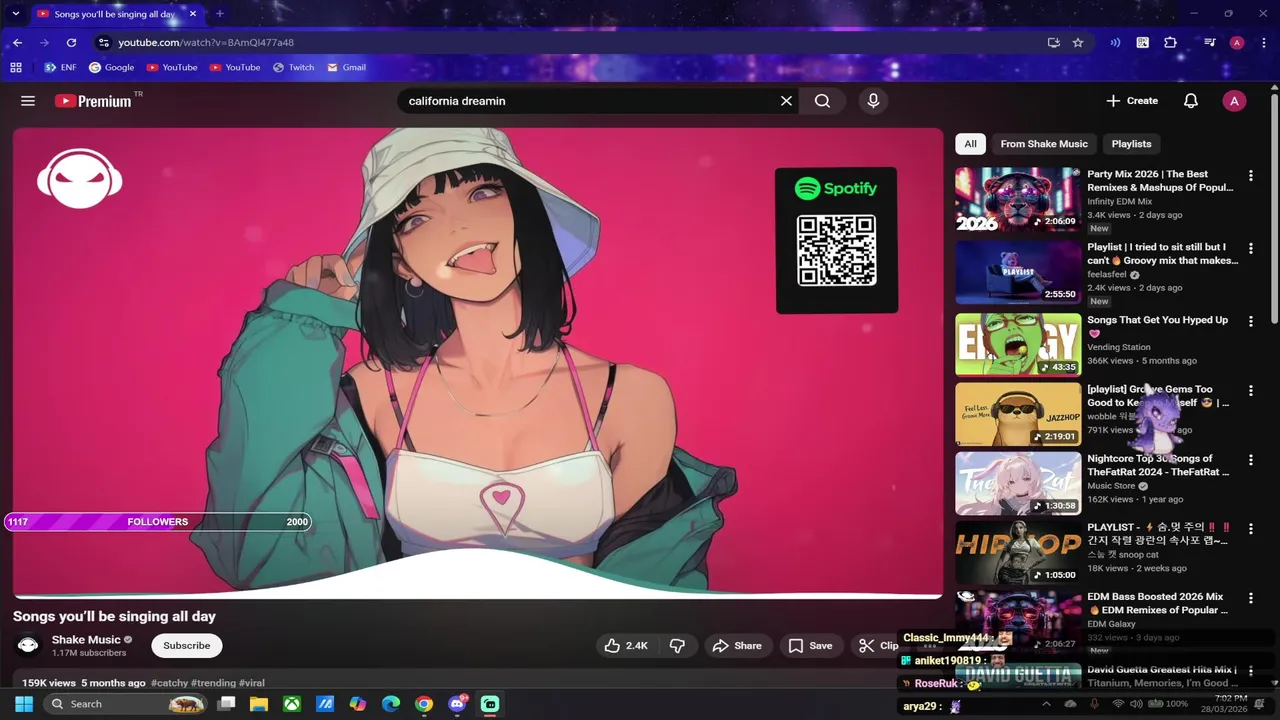The height and width of the screenshot is (720, 1280).
Task: Open snoop cat hip hop playlist thumbnail
Action: pos(1018,552)
